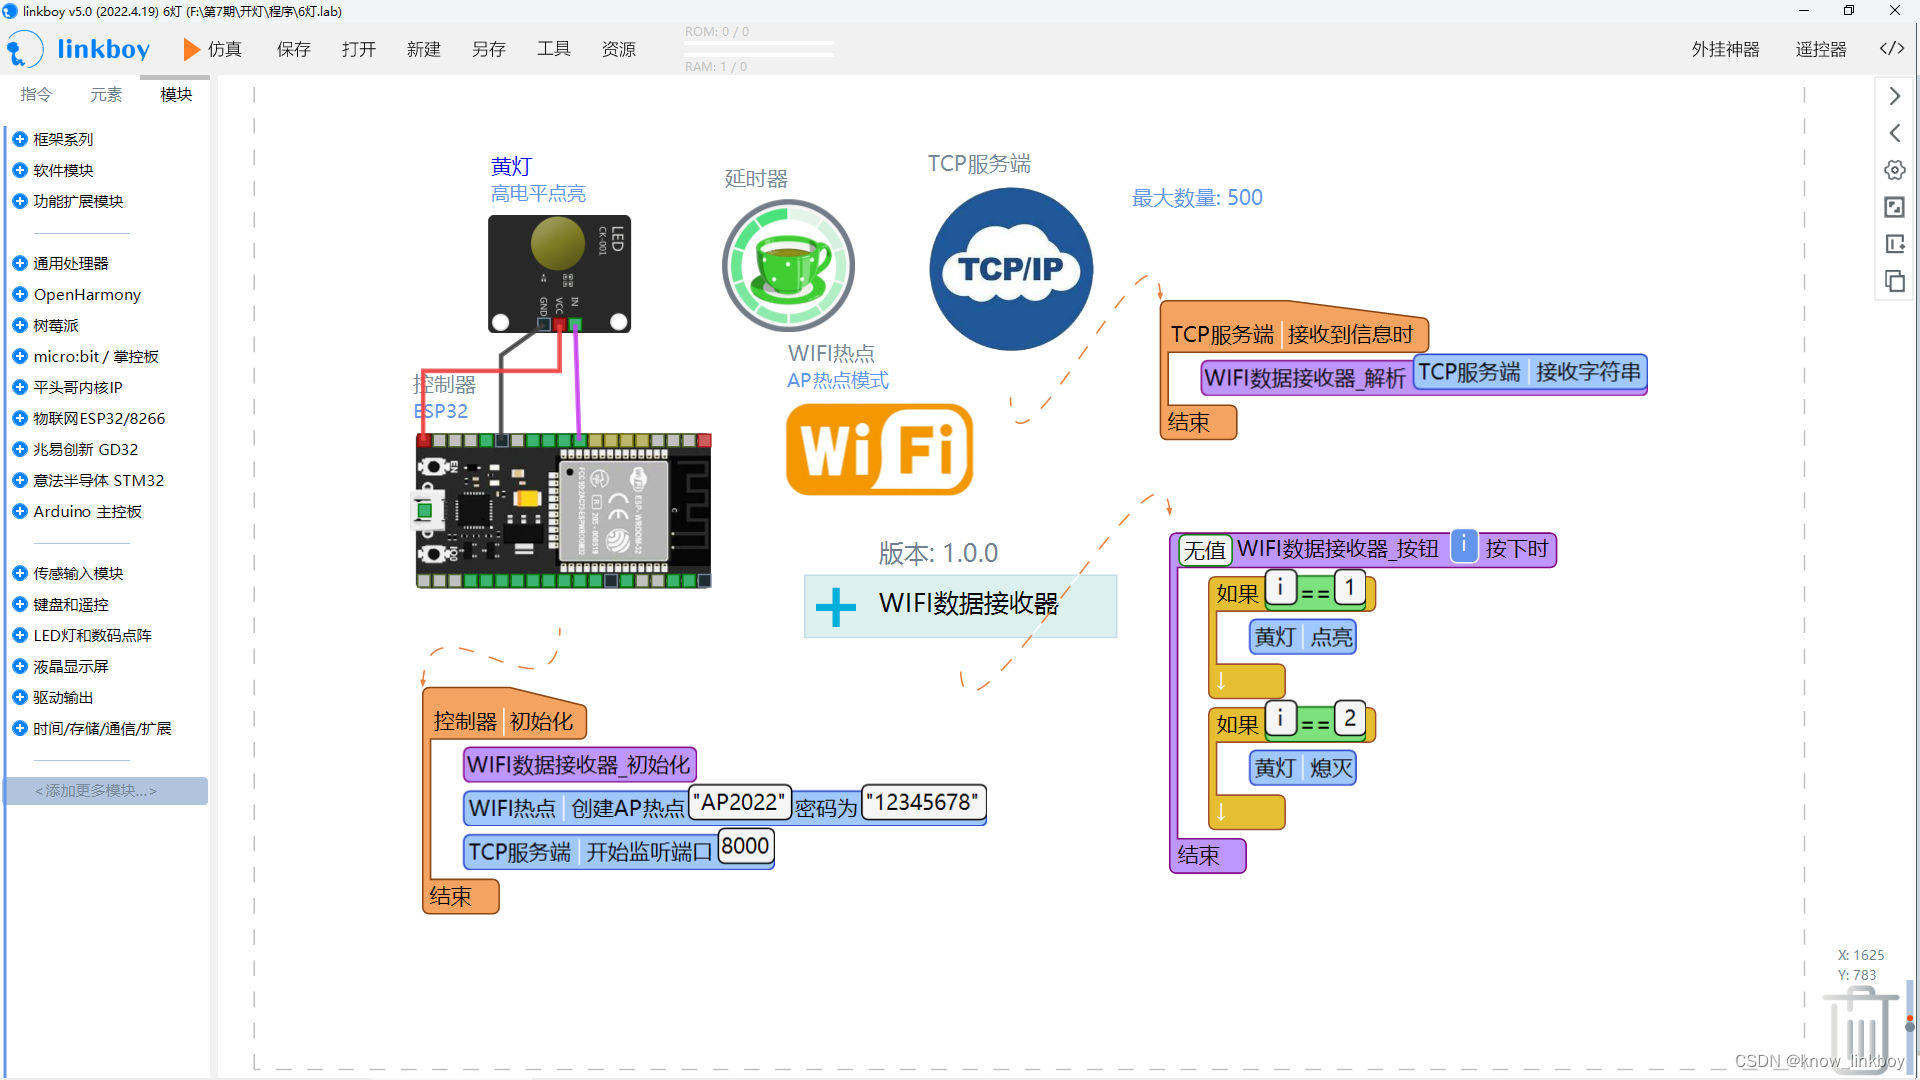
Task: Click the <添加更多模块...> button
Action: [x=105, y=790]
